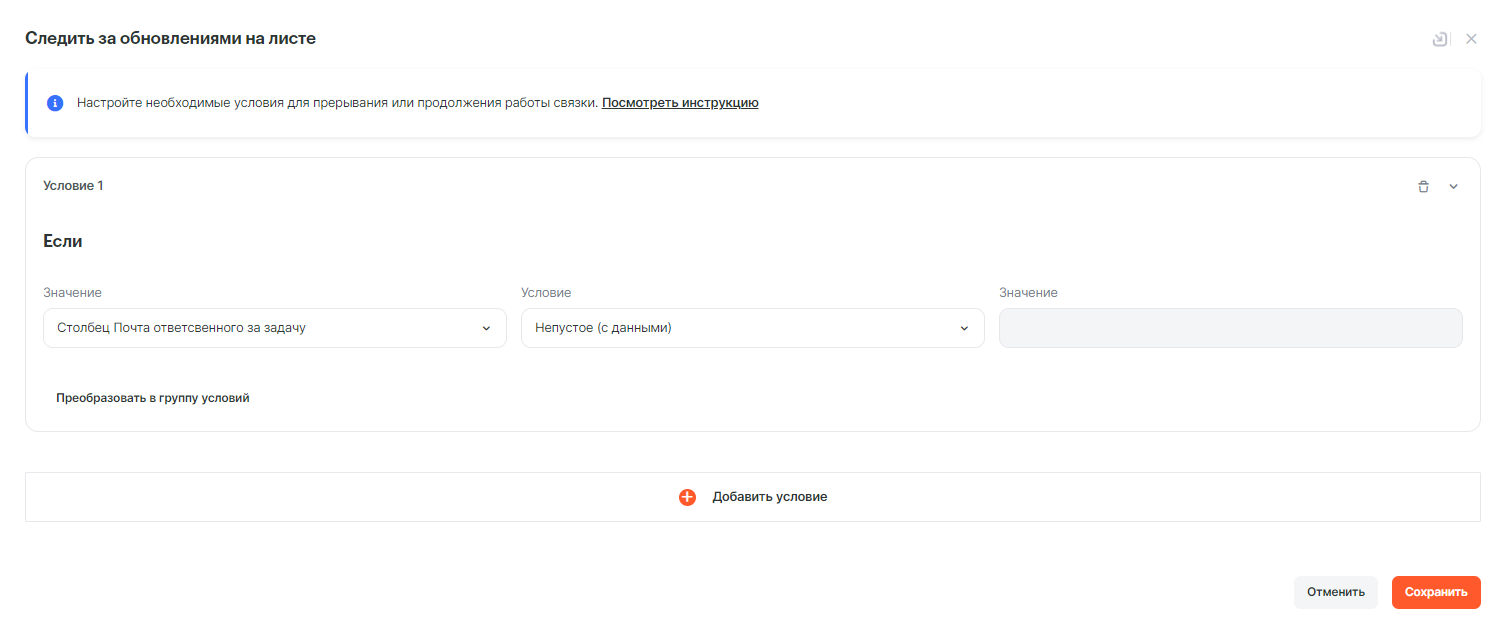
Task: Click the orange plus icon for adding a condition
Action: pos(687,497)
